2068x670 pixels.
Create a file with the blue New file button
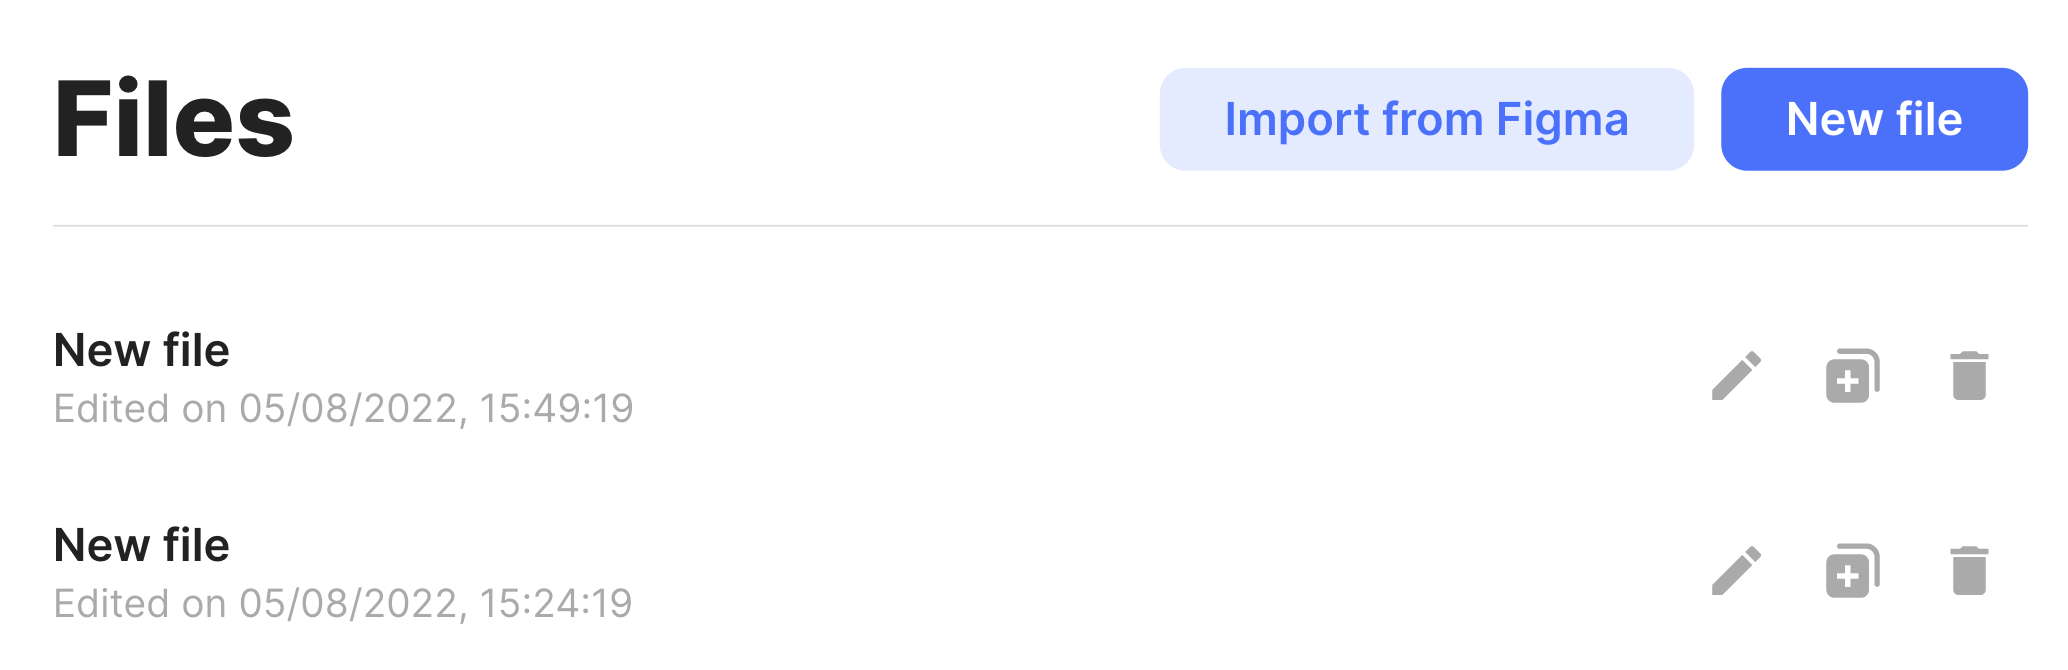click(x=1874, y=119)
